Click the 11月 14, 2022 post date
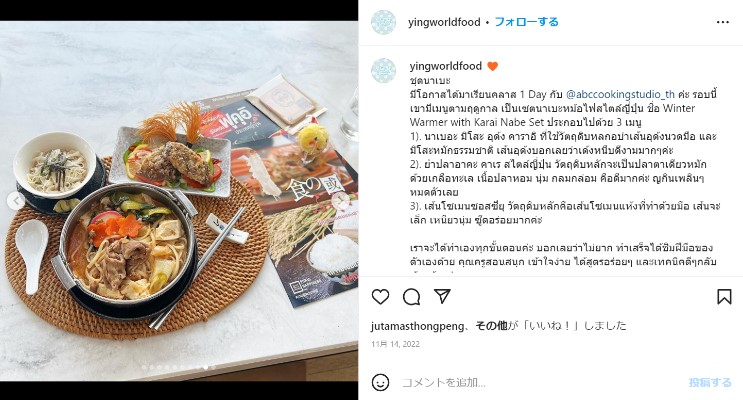 click(395, 344)
